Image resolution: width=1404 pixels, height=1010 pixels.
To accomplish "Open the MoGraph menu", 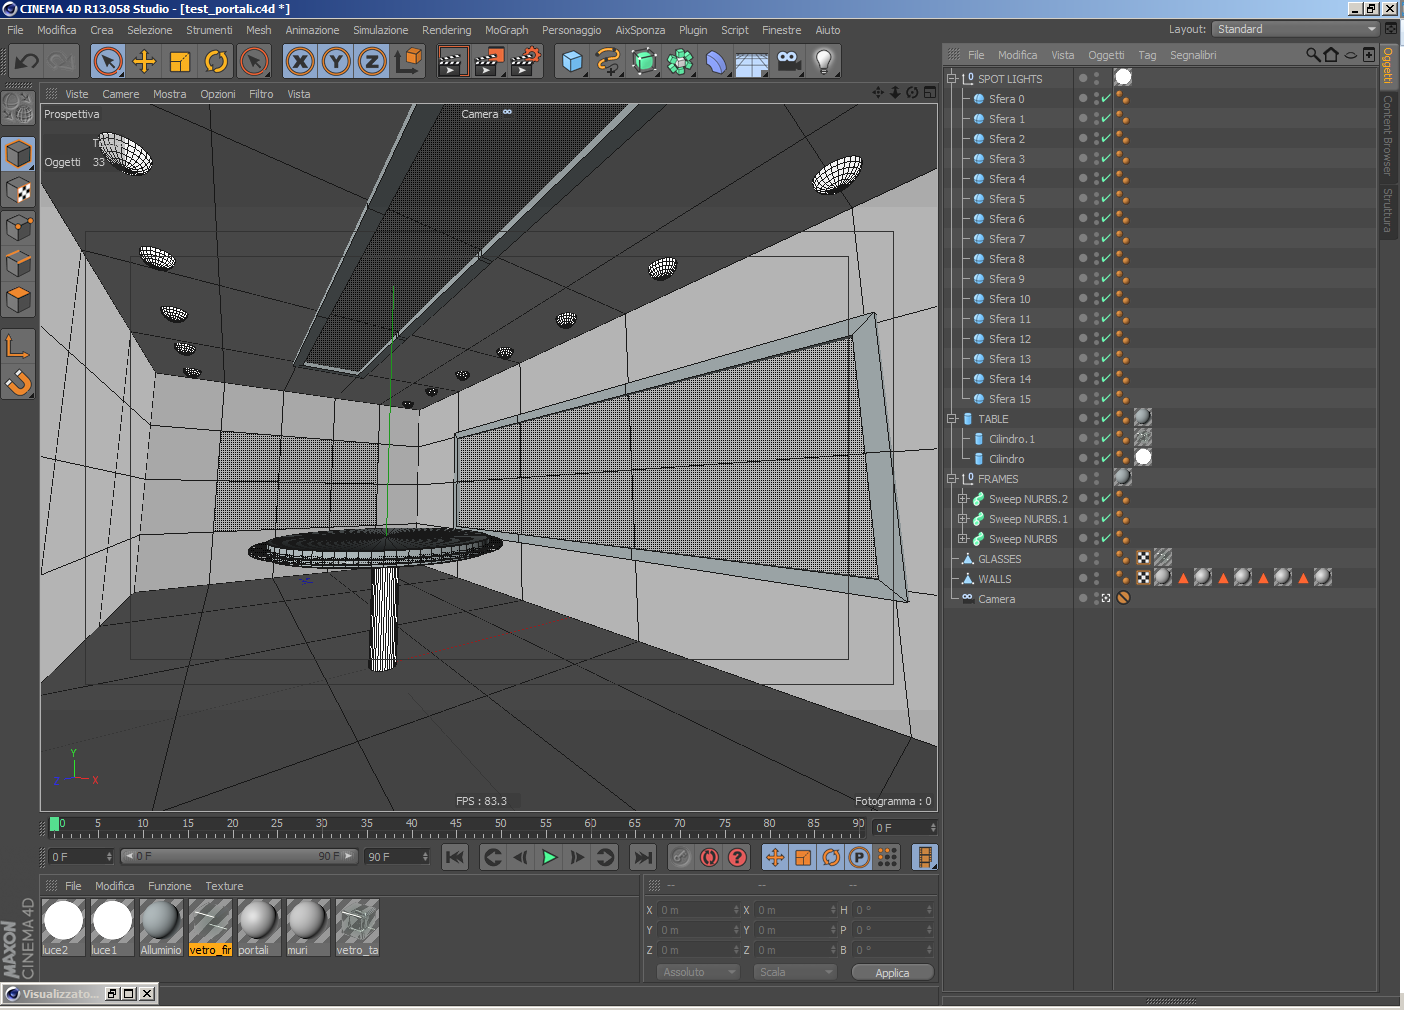I will (506, 30).
